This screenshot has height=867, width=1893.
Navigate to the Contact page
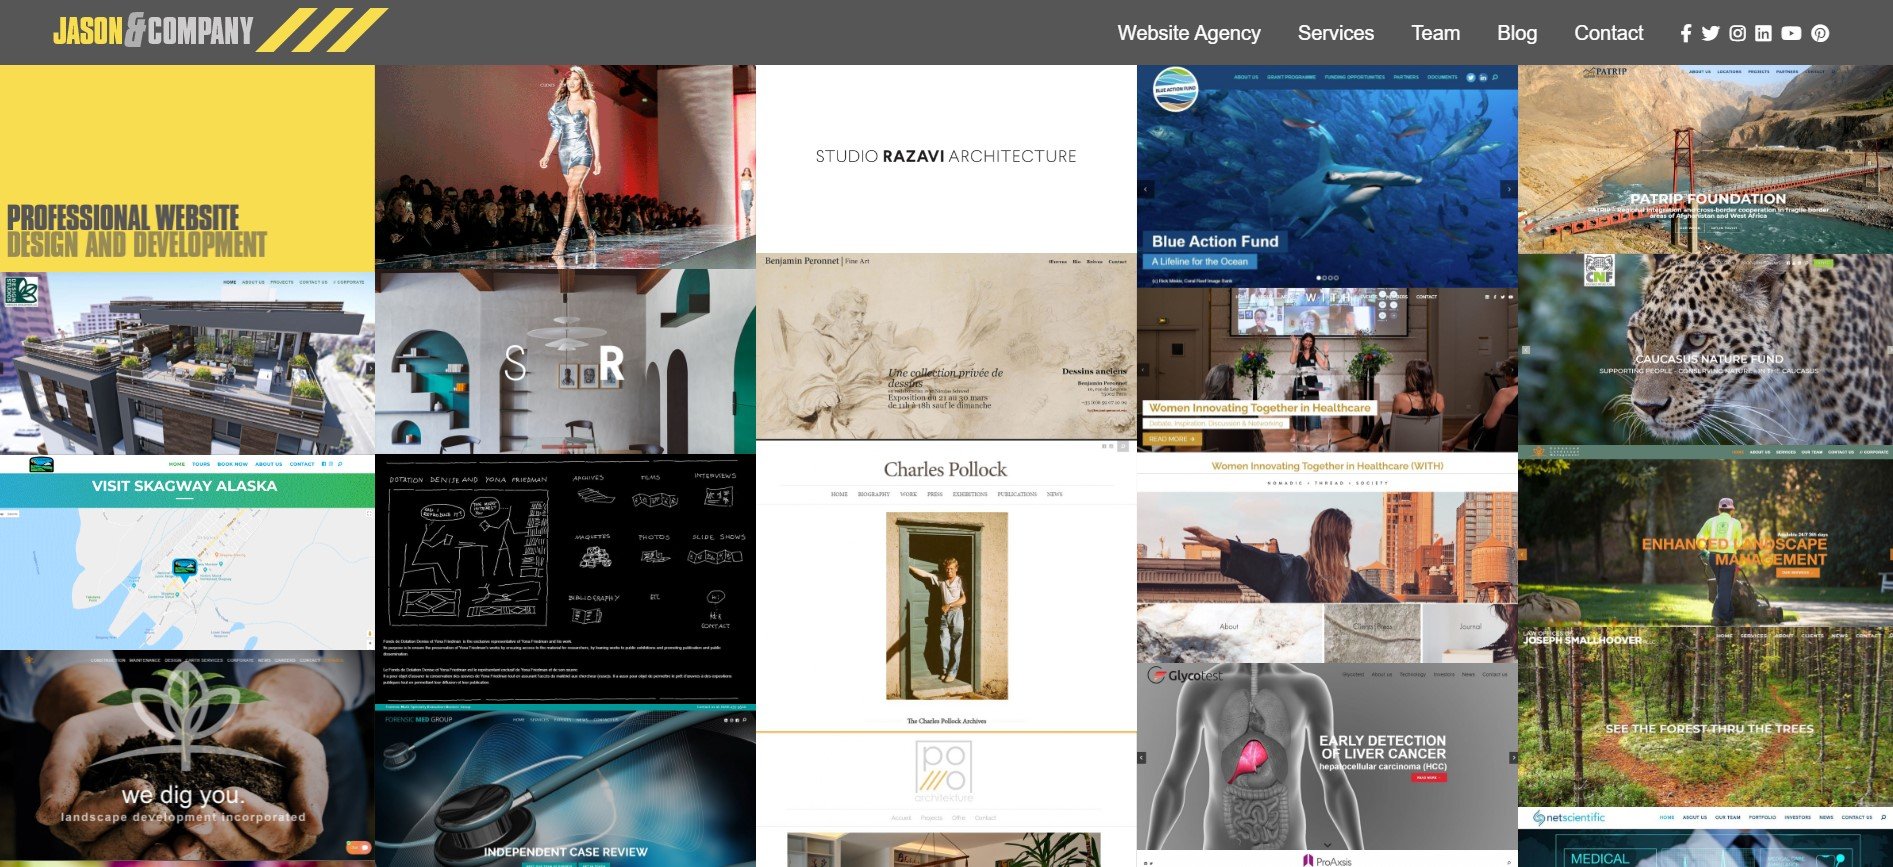click(1608, 33)
